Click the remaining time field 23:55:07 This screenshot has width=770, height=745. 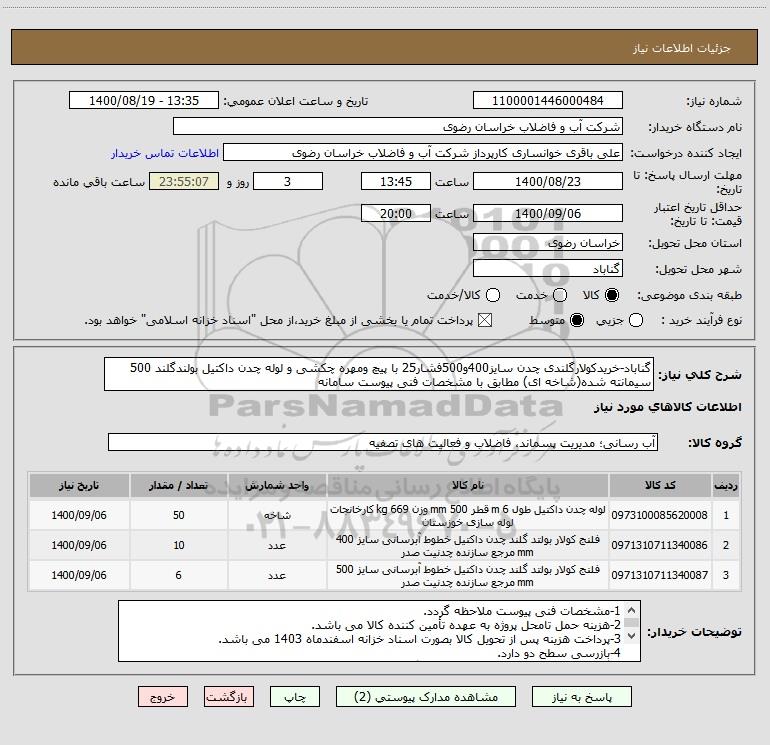point(184,181)
